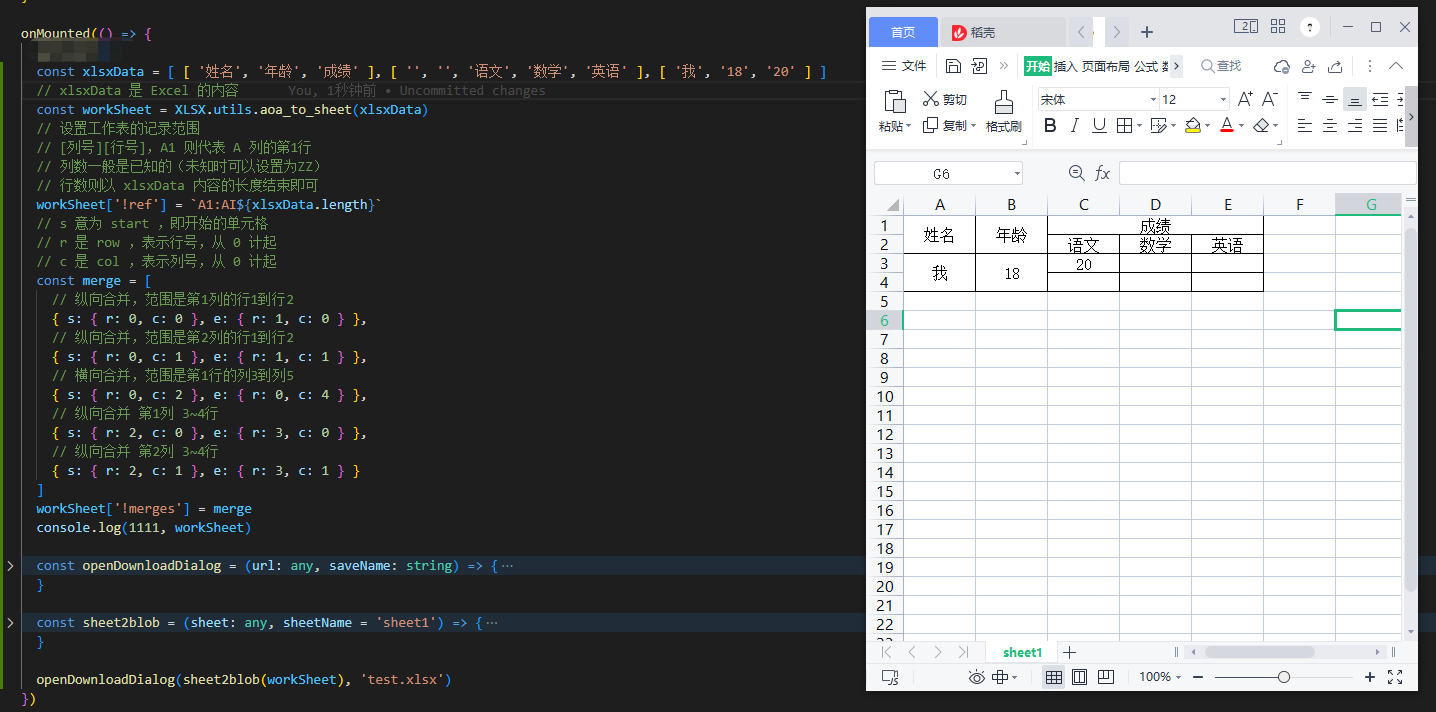Switch to the 首页 home tab

[x=903, y=32]
